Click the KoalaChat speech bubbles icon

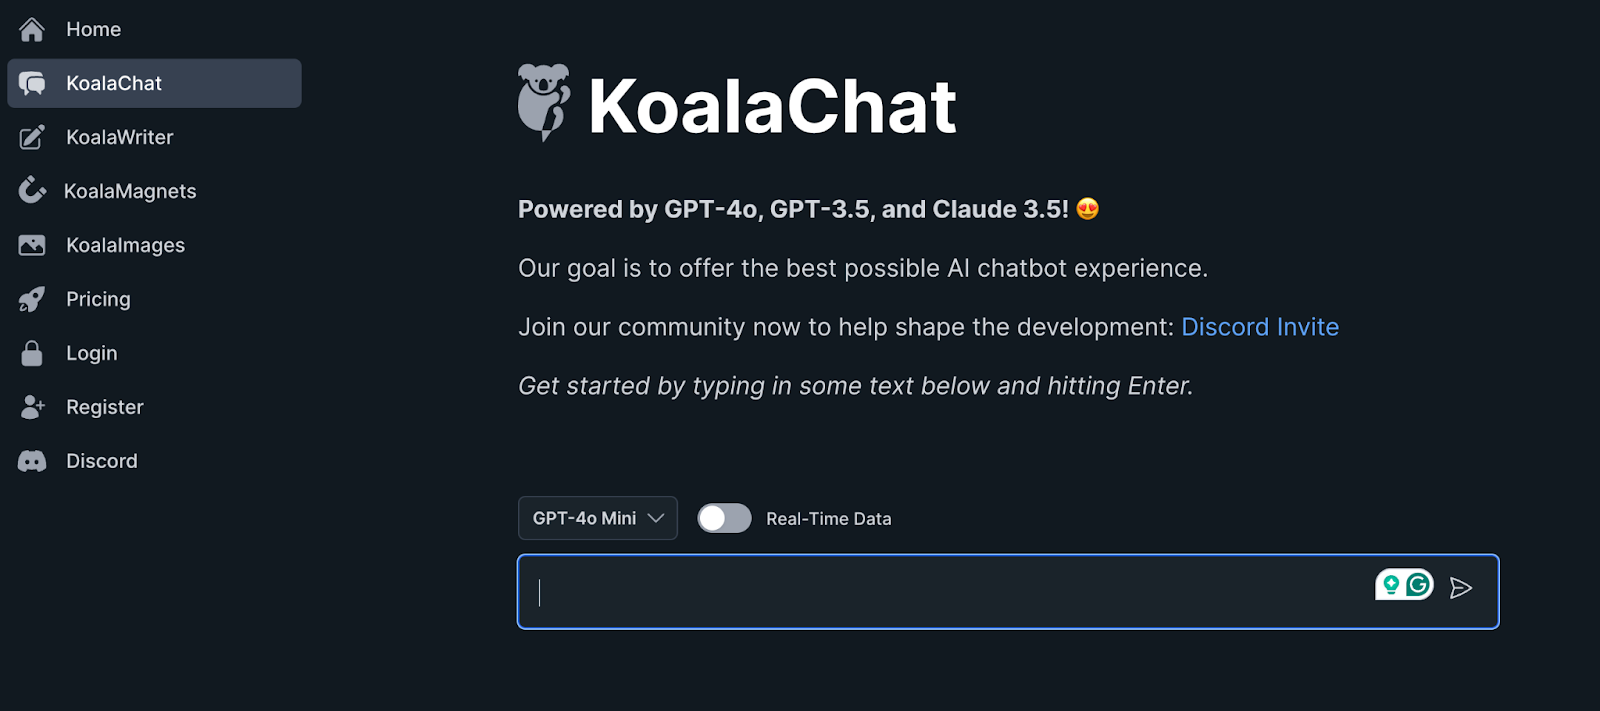32,83
